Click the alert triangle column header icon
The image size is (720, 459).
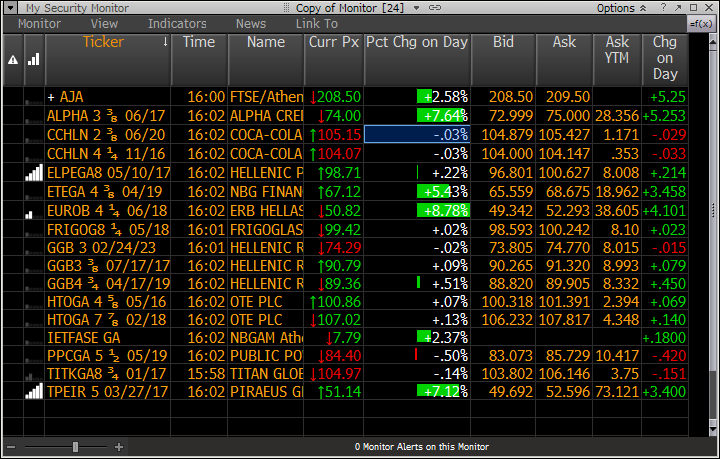pyautogui.click(x=12, y=60)
